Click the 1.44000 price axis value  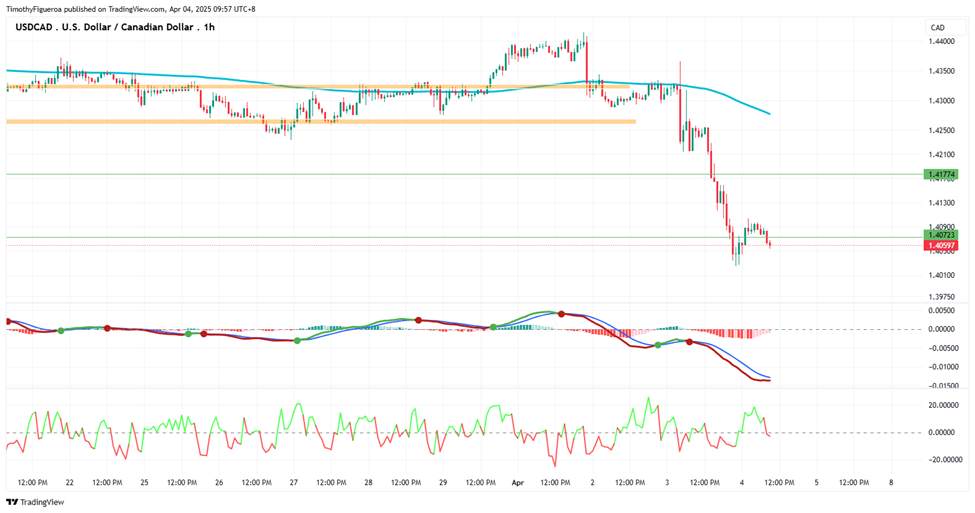[941, 41]
